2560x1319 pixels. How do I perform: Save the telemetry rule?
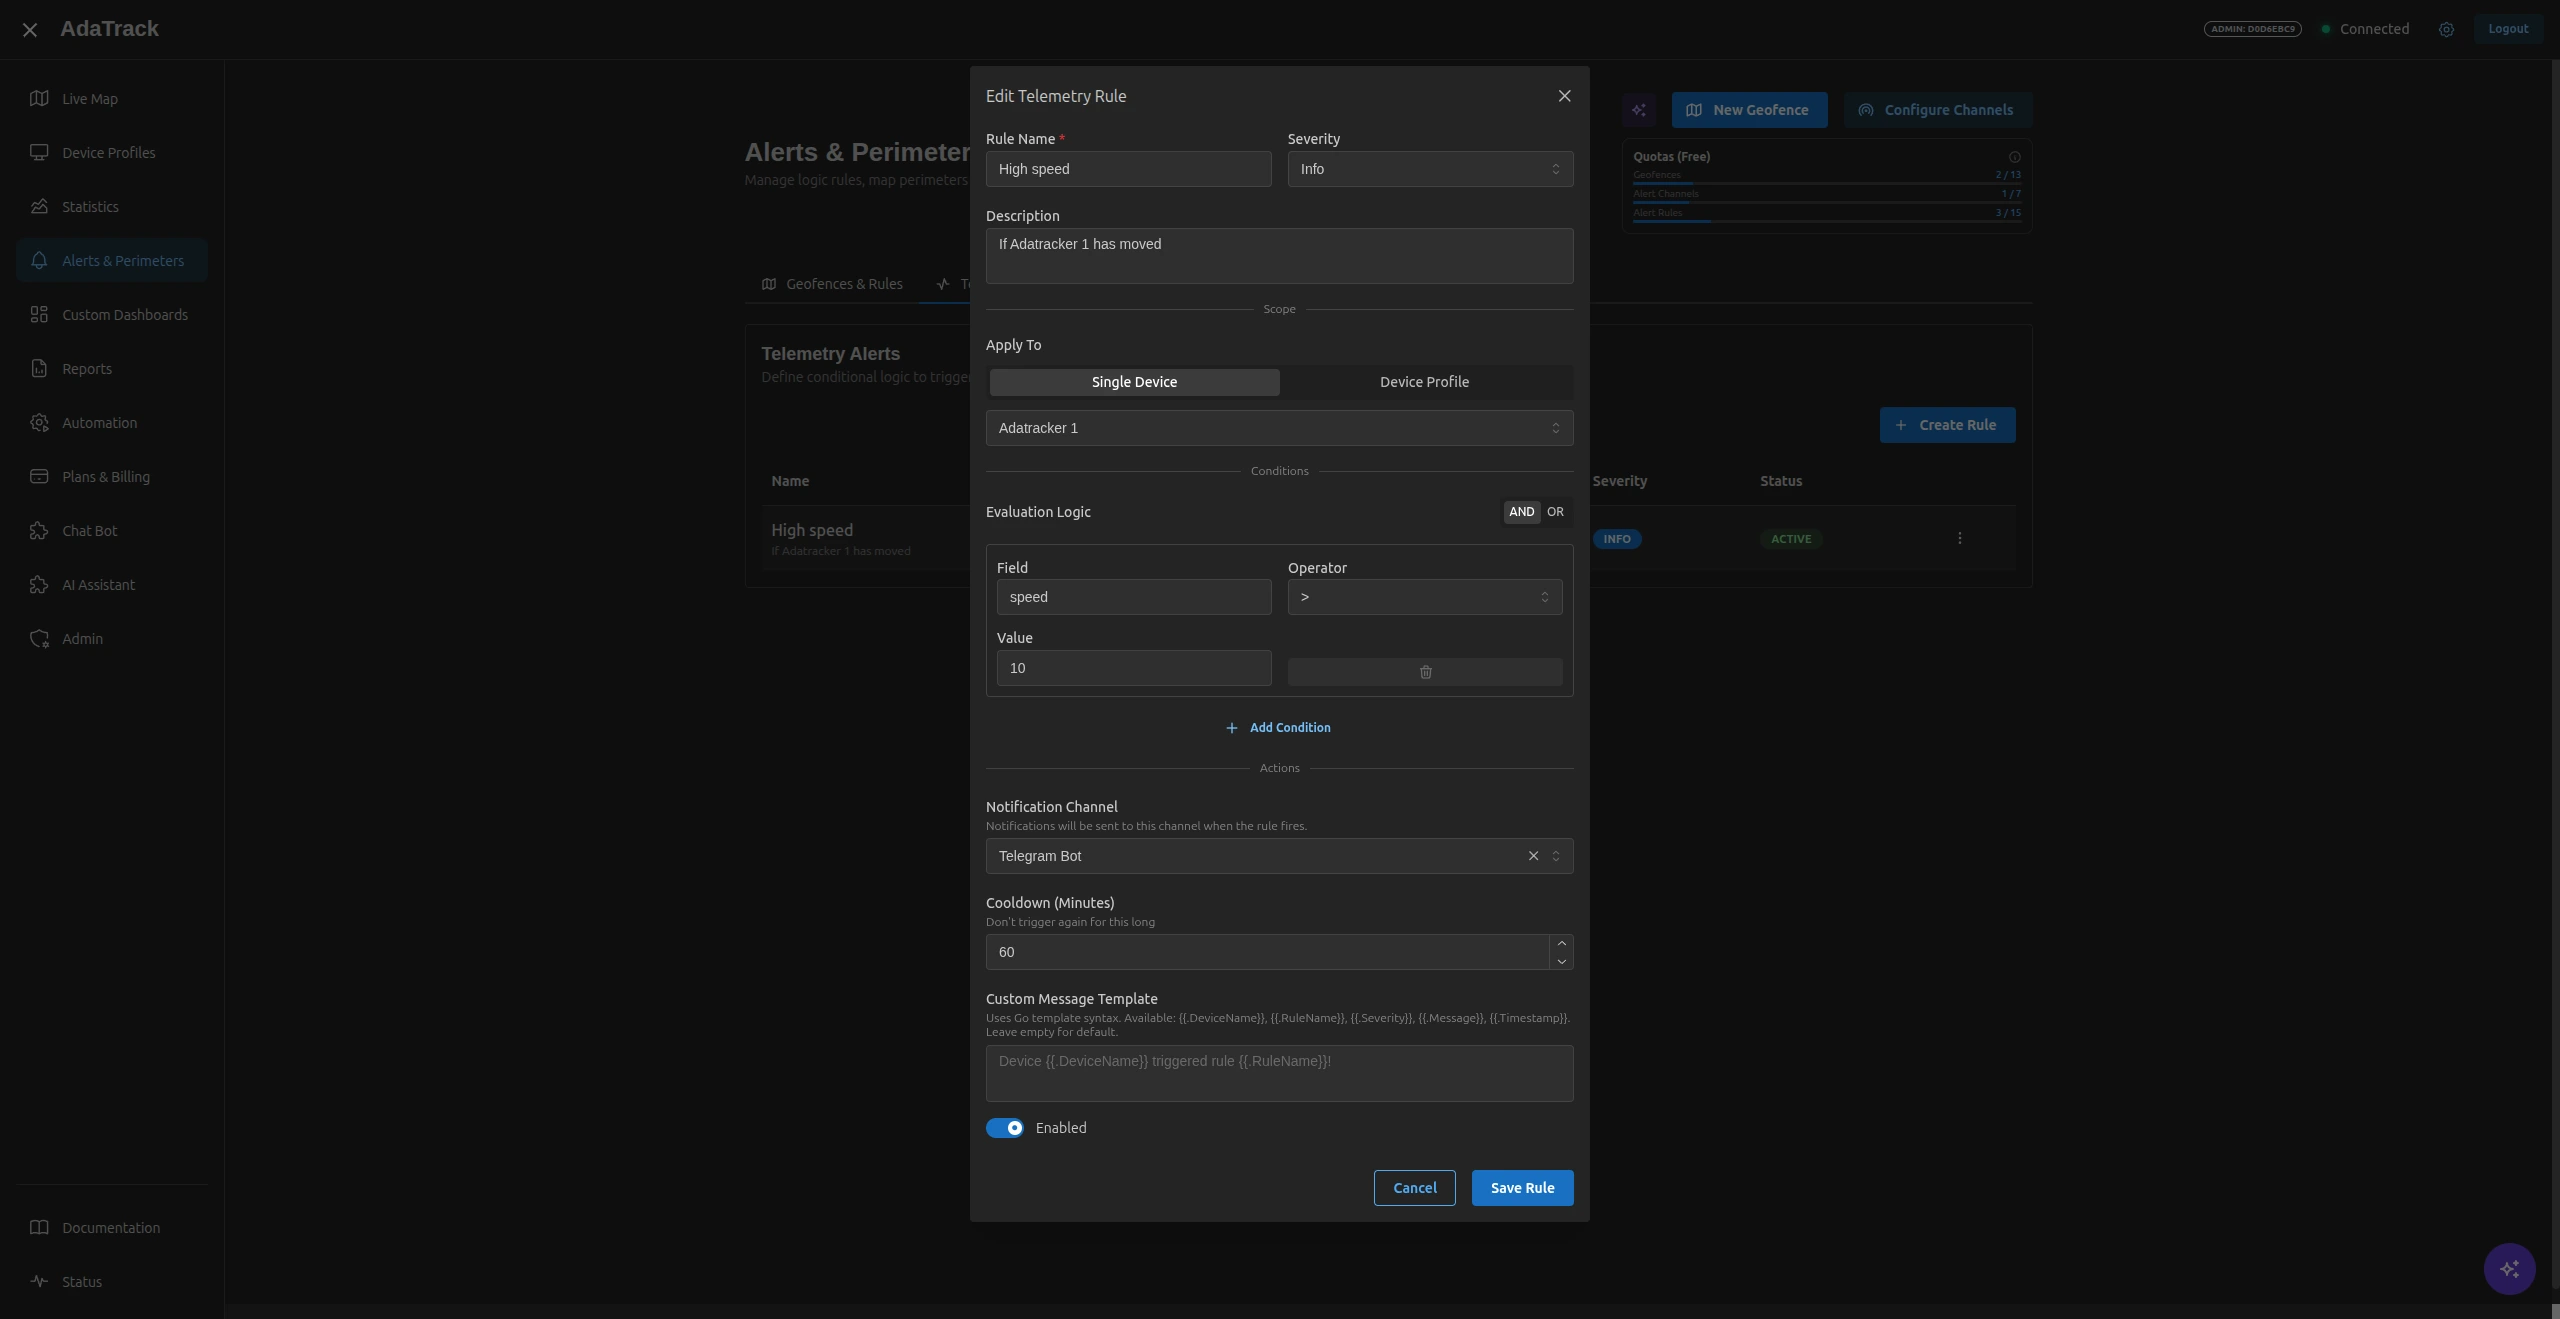click(x=1522, y=1188)
